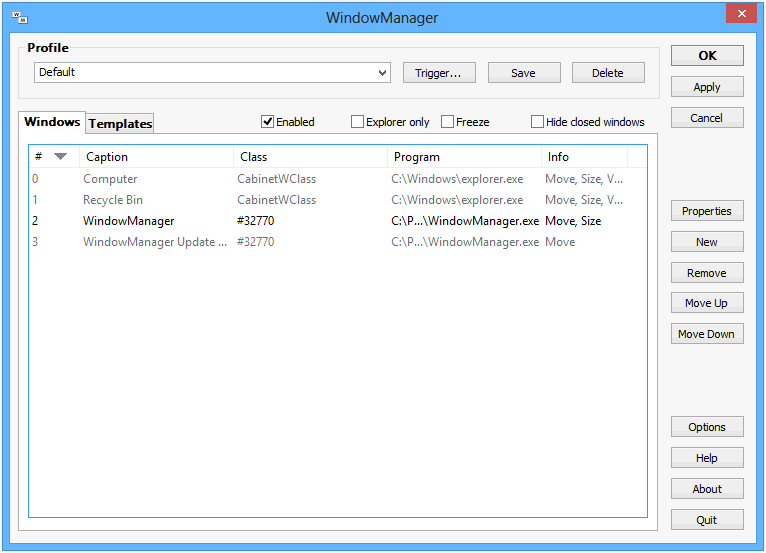Viewport: 766px width, 553px height.
Task: Sort list by Program column
Action: pyautogui.click(x=464, y=156)
